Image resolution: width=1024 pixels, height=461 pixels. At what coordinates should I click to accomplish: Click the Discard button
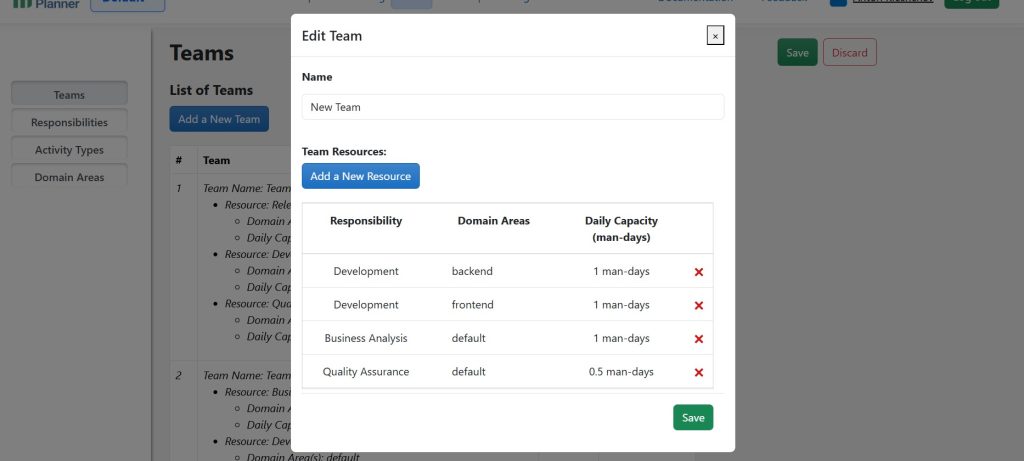[x=849, y=53]
